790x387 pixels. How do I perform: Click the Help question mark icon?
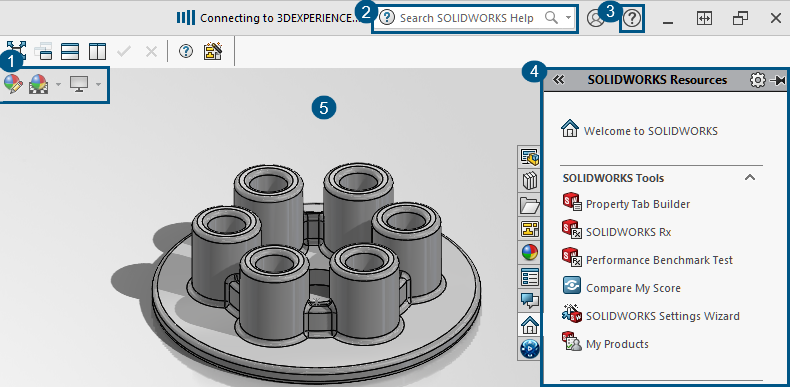632,19
